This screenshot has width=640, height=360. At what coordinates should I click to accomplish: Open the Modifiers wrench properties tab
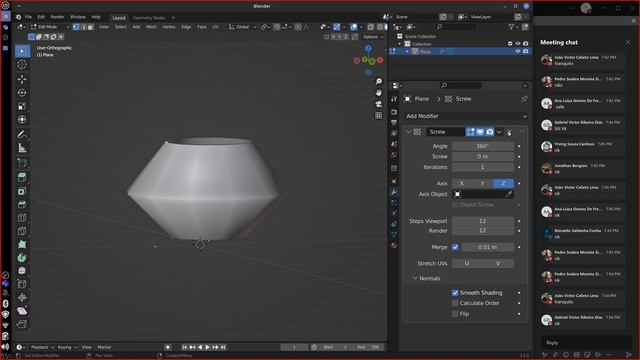[394, 192]
